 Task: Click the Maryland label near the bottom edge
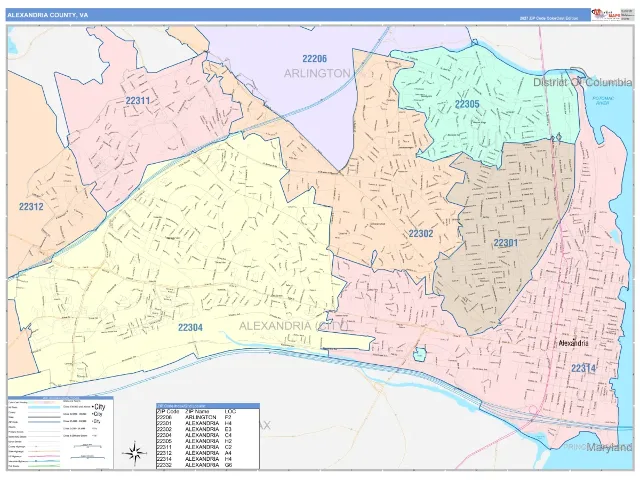(x=609, y=447)
